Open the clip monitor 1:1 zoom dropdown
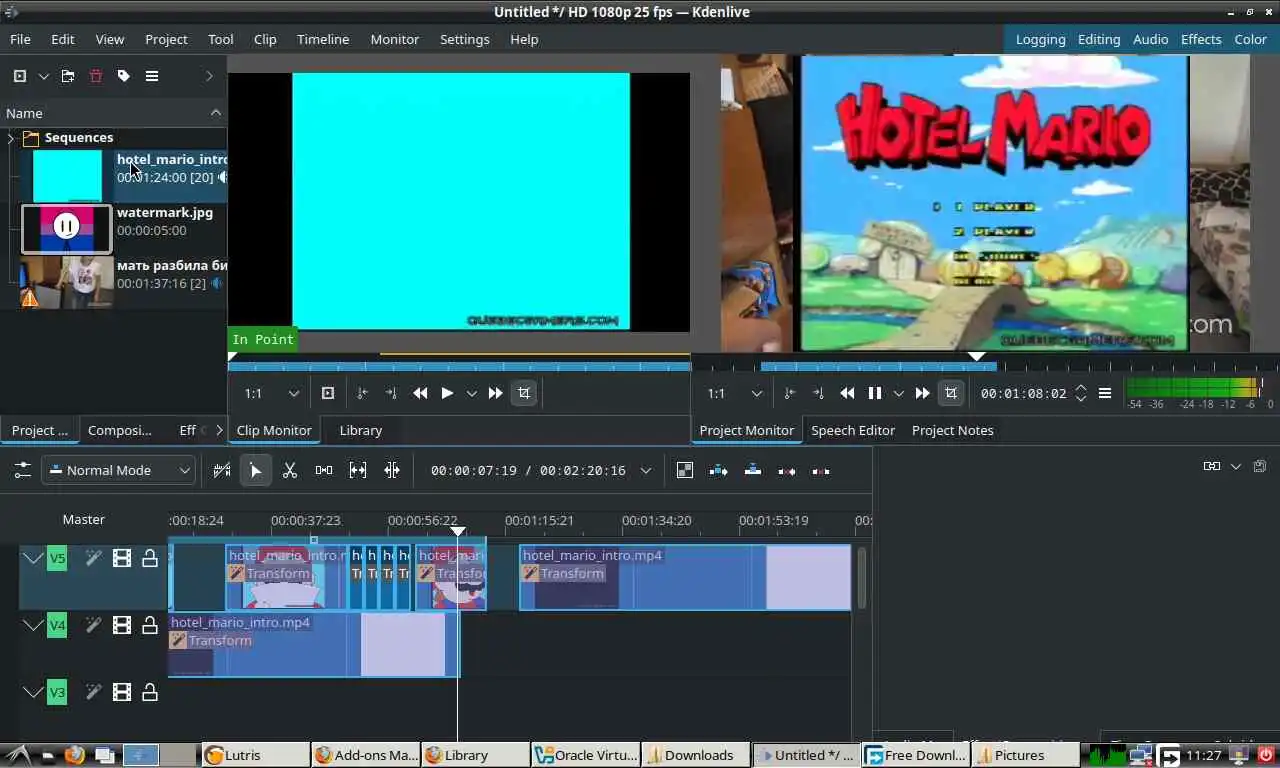The width and height of the screenshot is (1280, 768). (x=272, y=393)
